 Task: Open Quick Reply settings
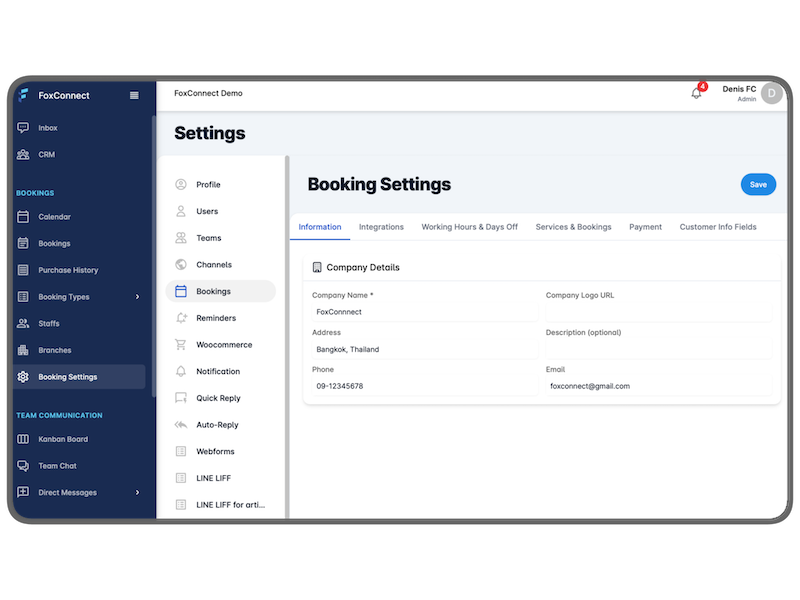[218, 398]
